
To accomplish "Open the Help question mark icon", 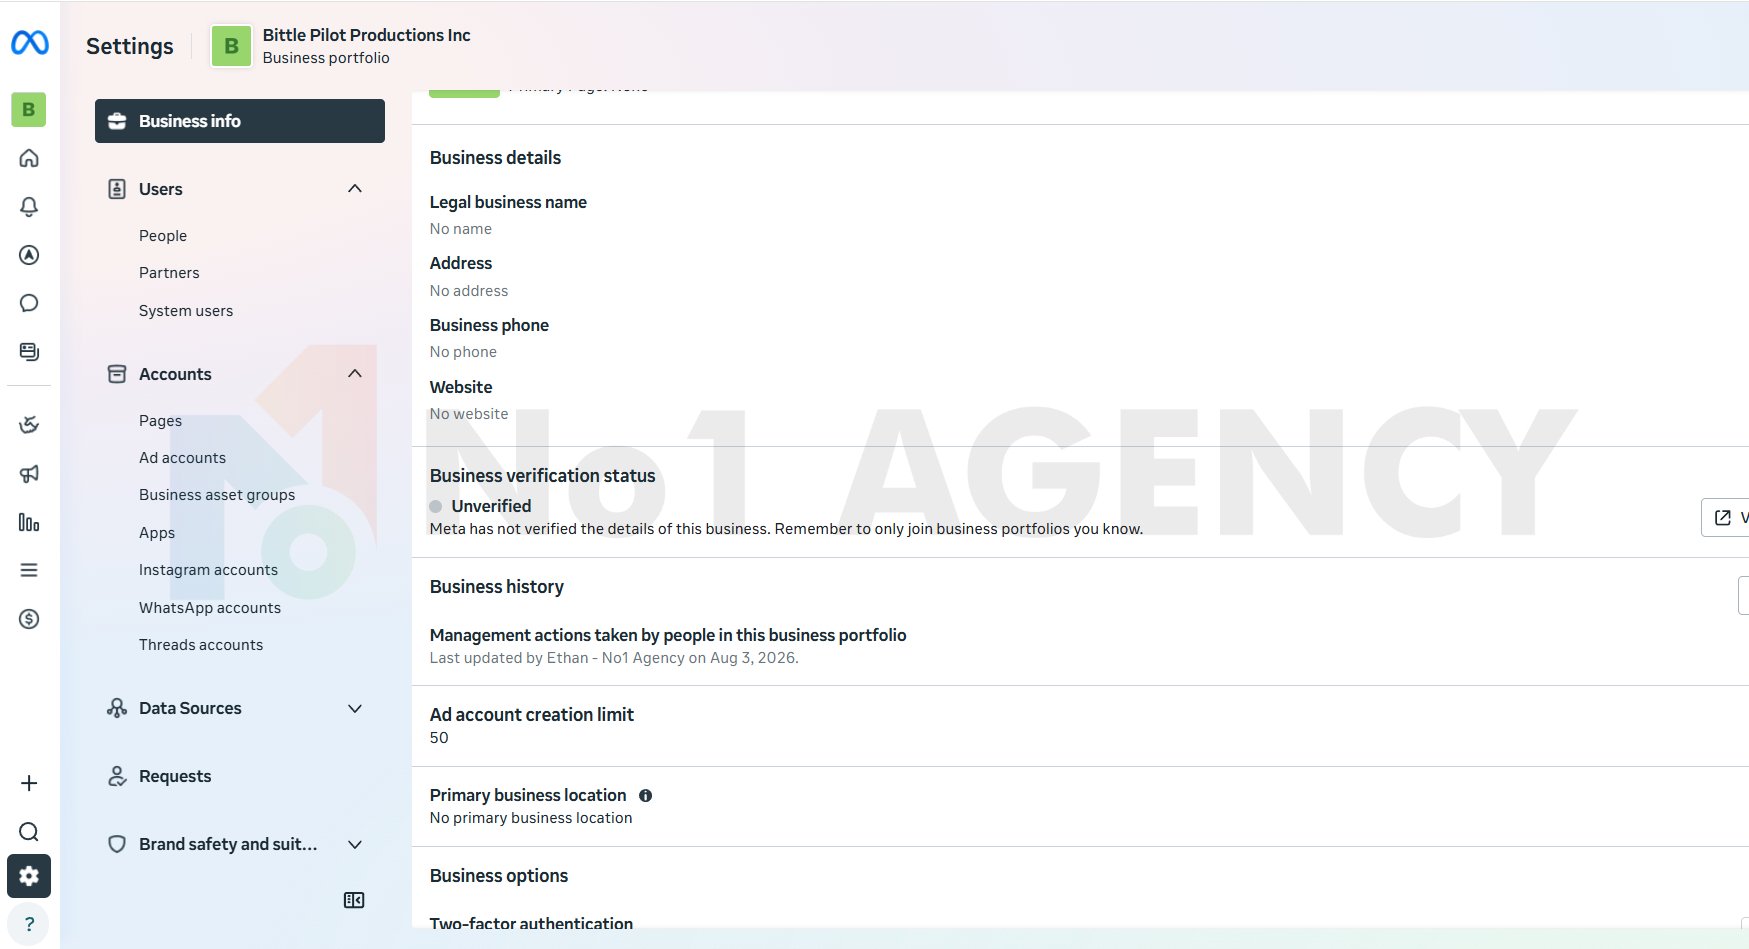I will [29, 924].
